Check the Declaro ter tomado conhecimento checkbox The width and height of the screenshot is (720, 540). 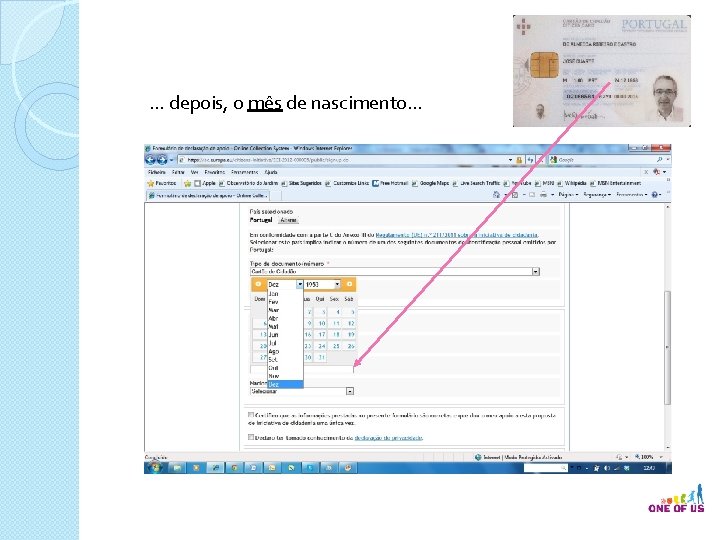(x=251, y=437)
